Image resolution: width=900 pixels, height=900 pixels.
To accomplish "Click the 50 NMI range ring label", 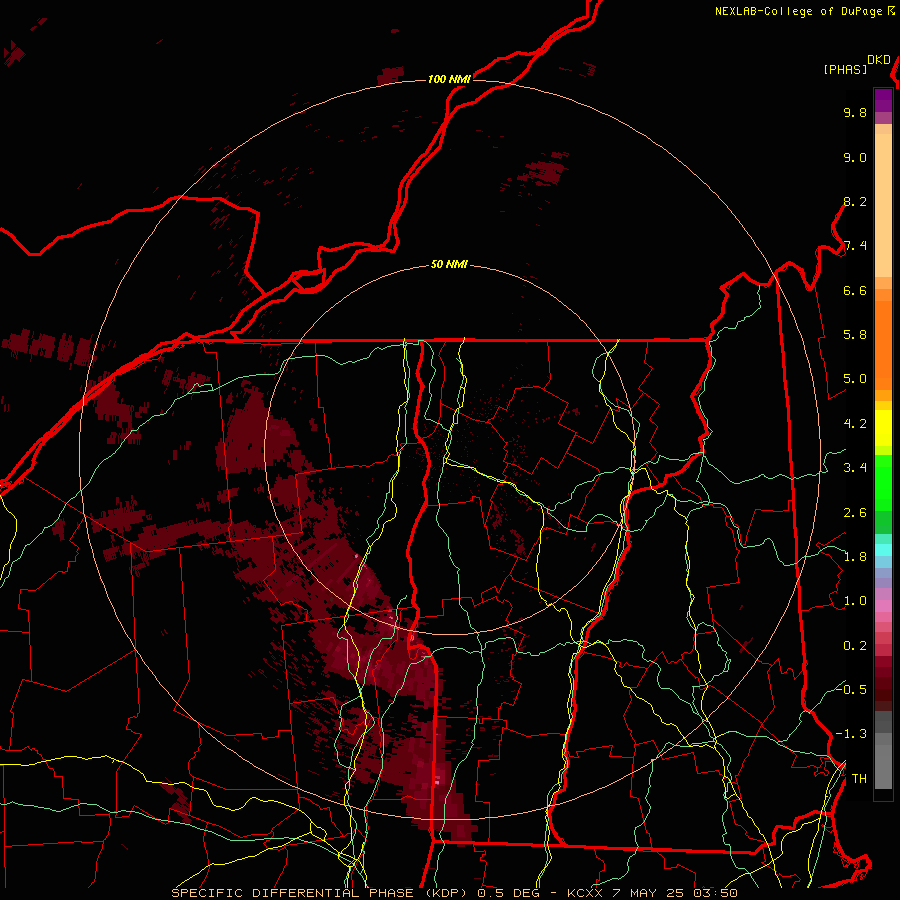I will (449, 264).
